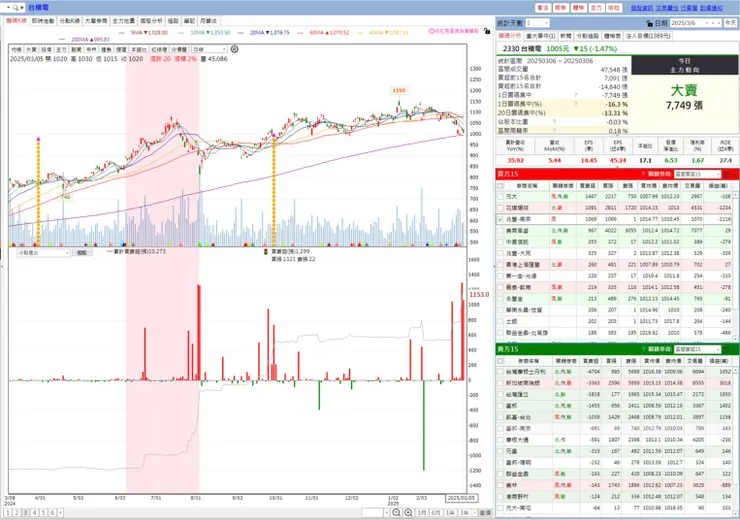Select the 美商高盛 row in buy list
This screenshot has width=740, height=520.
tap(614, 231)
